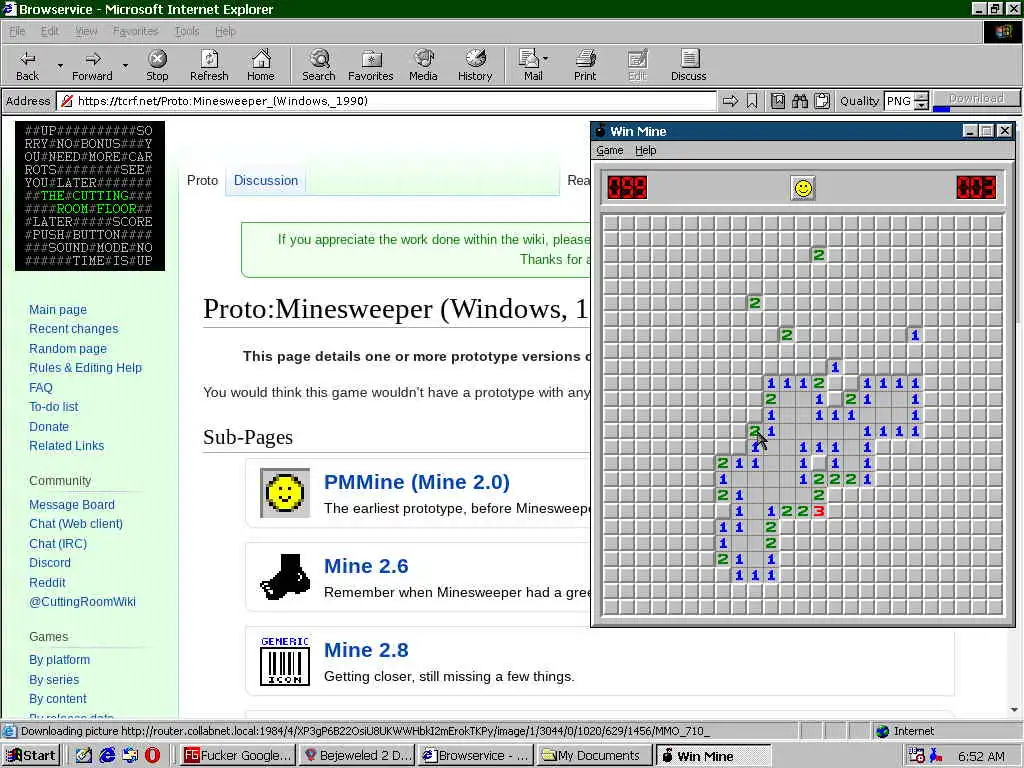Click the clipboard icon near Quality

(x=822, y=101)
